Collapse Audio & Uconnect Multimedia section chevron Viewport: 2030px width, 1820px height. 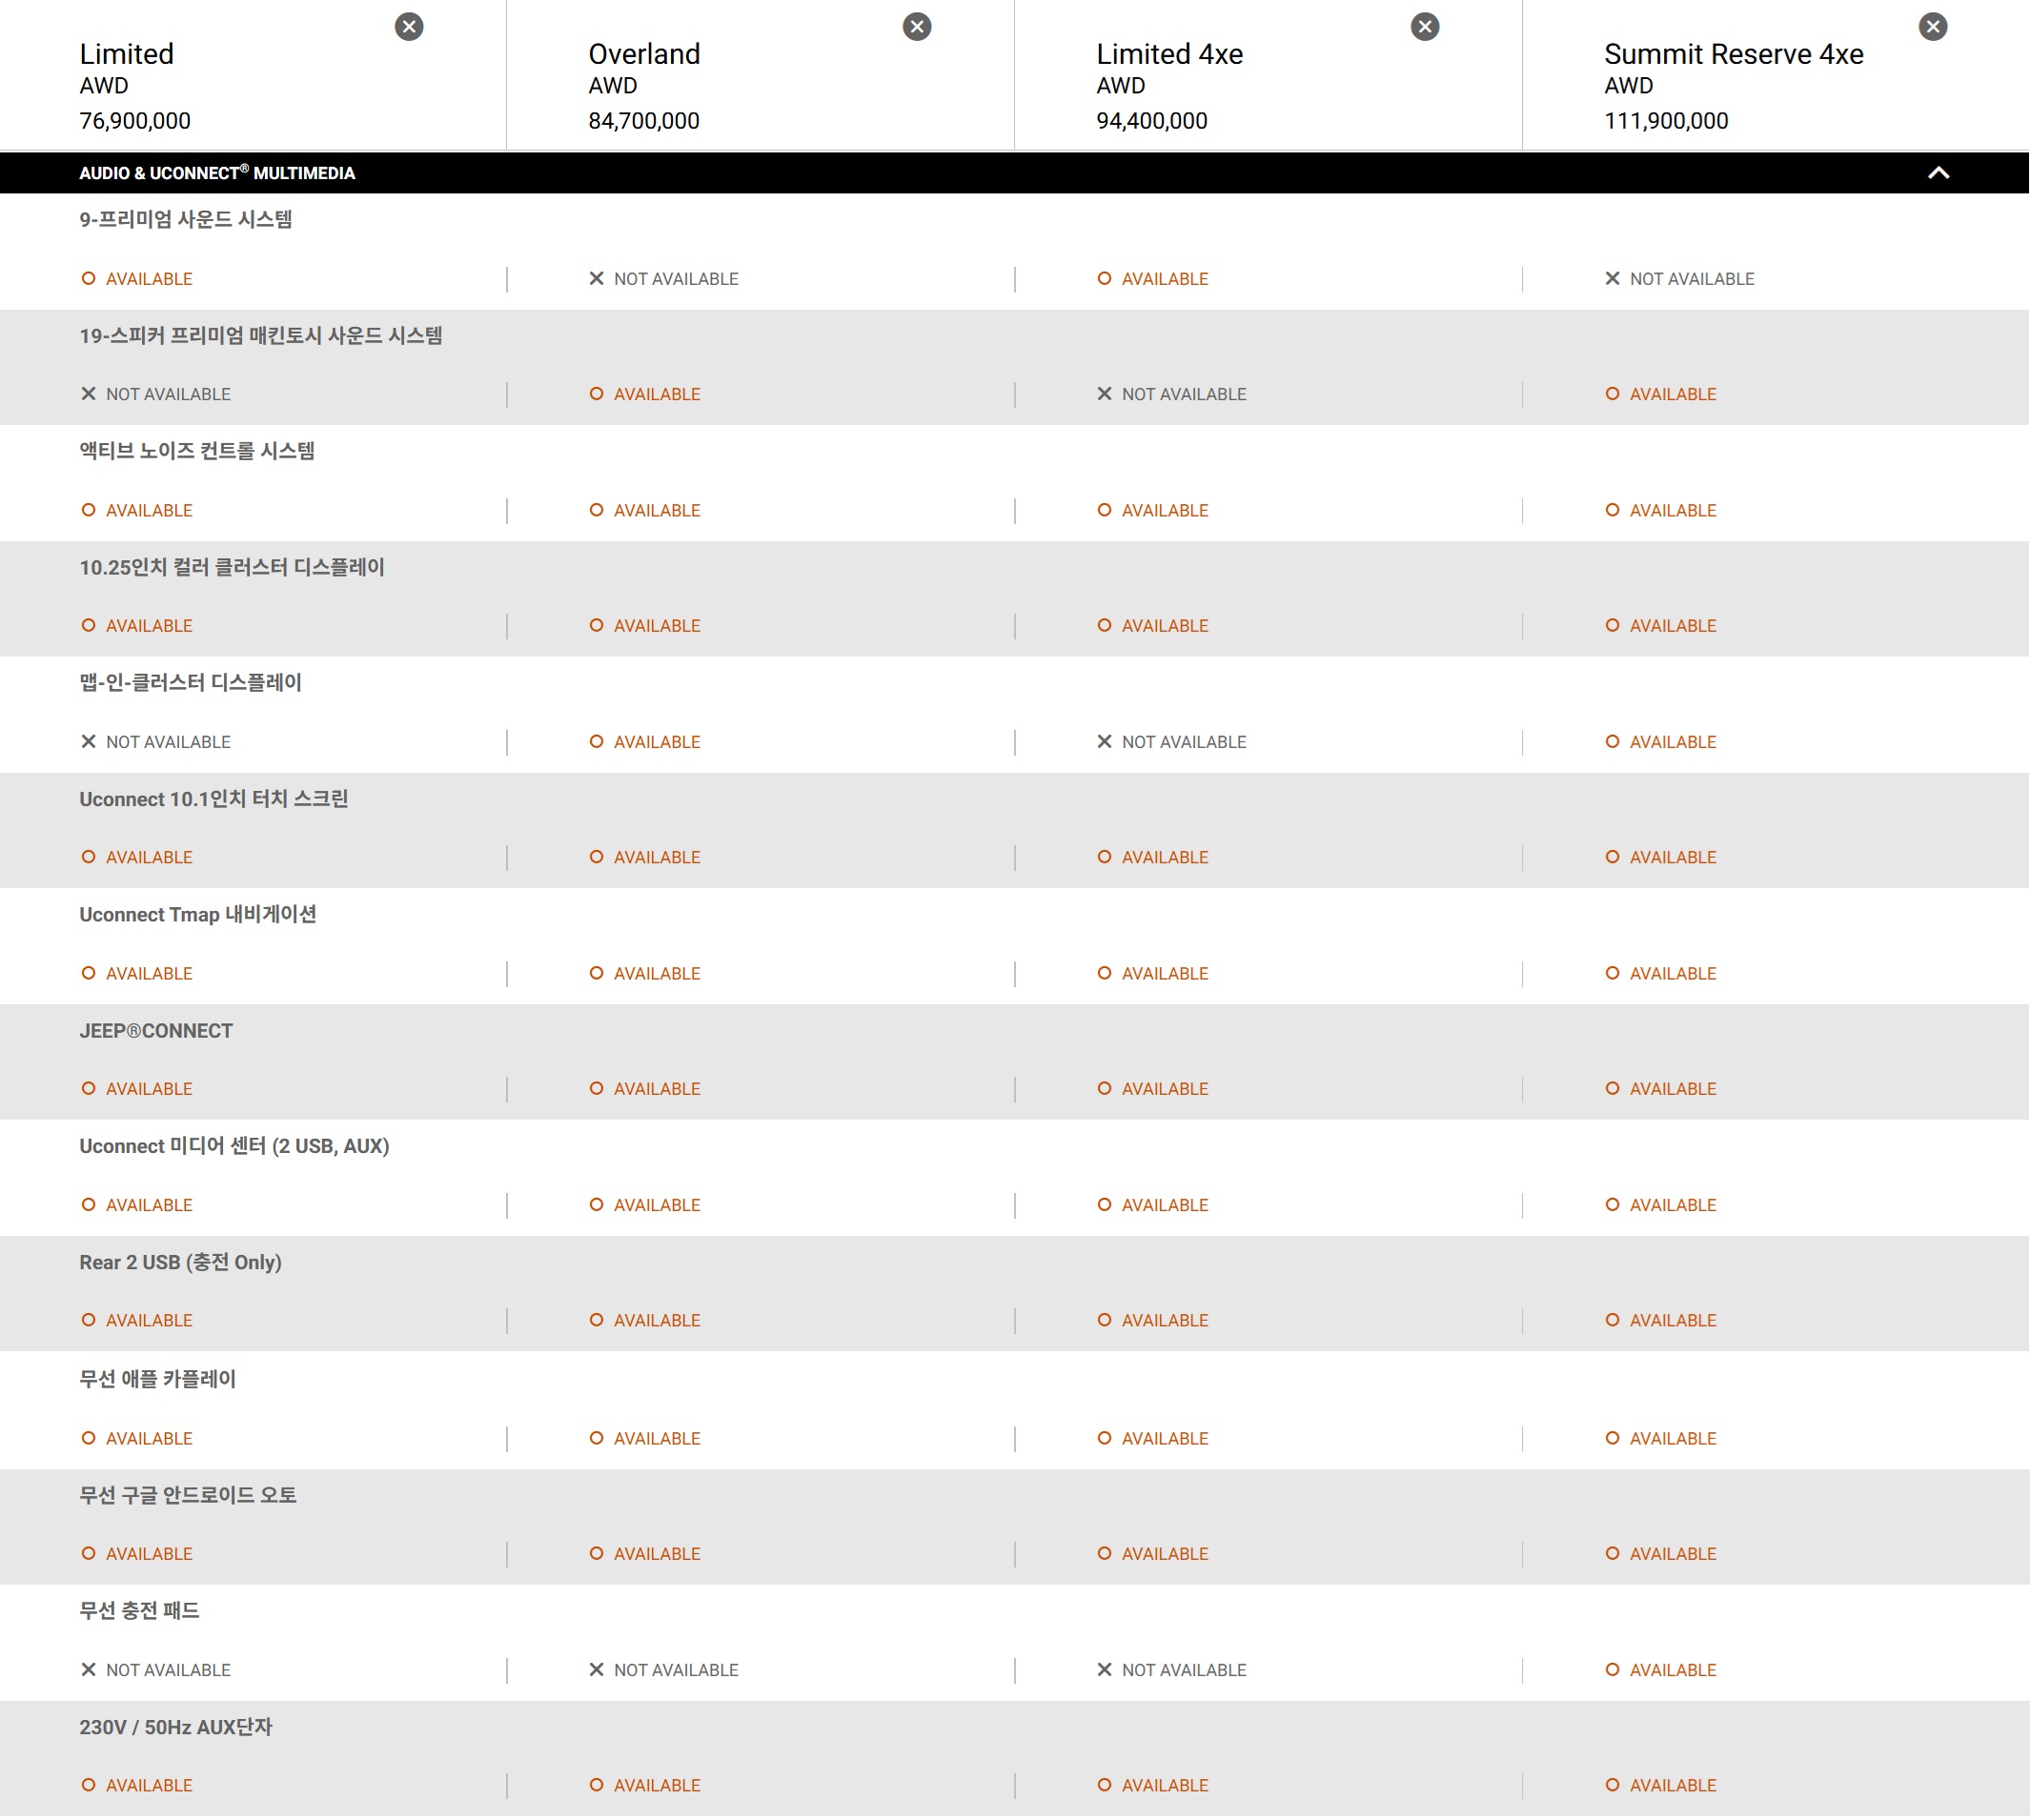point(1939,173)
